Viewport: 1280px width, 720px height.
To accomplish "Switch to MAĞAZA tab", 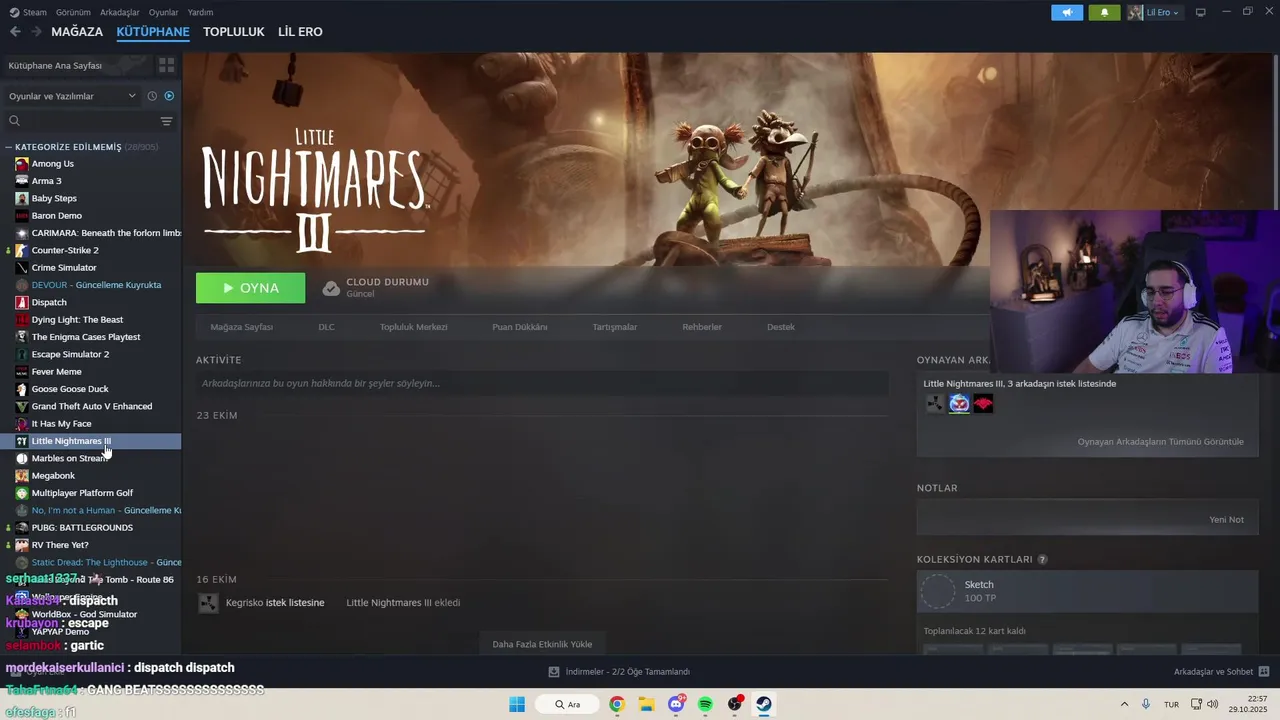I will (77, 32).
